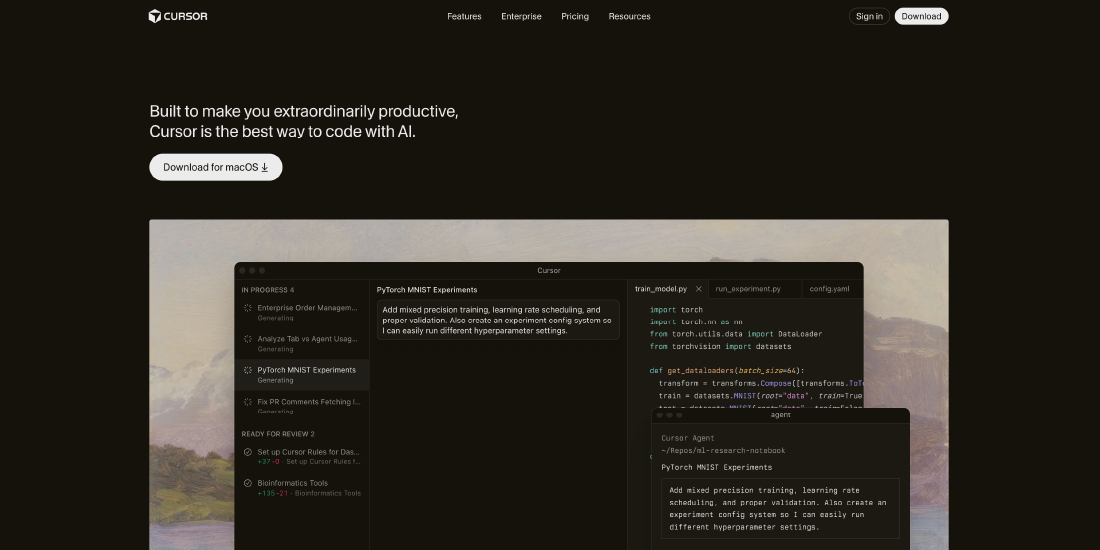This screenshot has width=1100, height=550.
Task: Click the spinner icon beside Analyze Tab vs Agent Usage
Action: pos(248,339)
